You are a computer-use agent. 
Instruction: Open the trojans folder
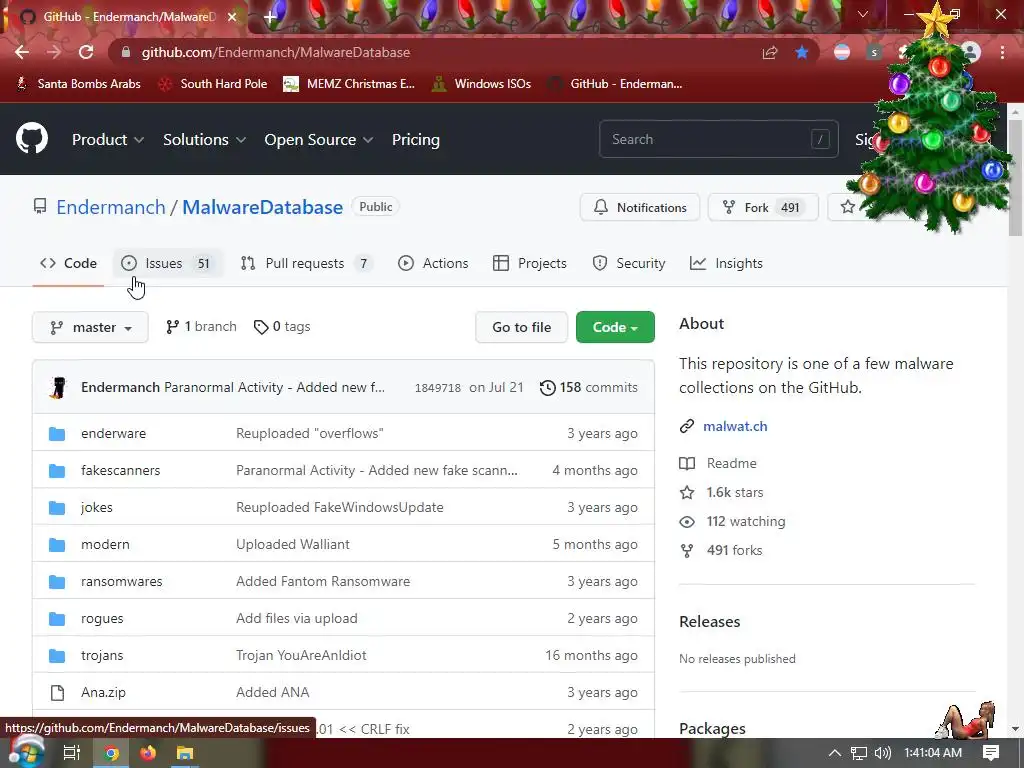coord(102,655)
